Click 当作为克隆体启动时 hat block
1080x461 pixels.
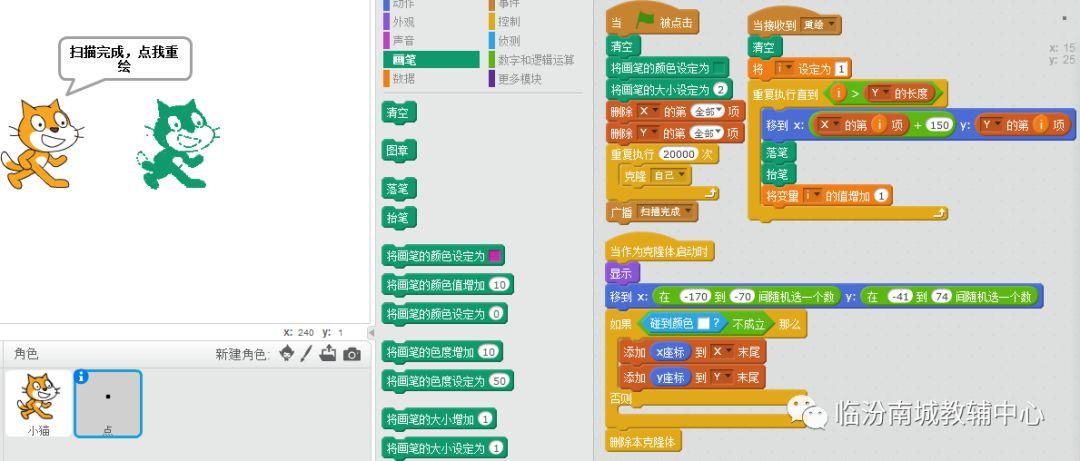(x=660, y=250)
